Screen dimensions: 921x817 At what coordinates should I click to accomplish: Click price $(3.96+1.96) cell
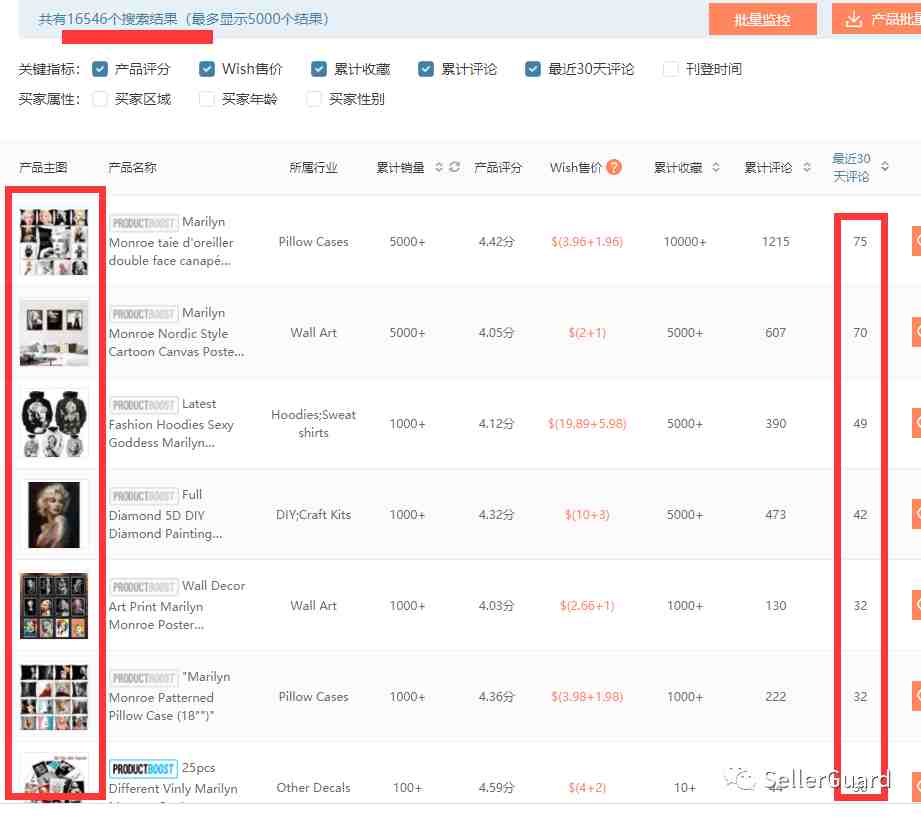coord(587,242)
